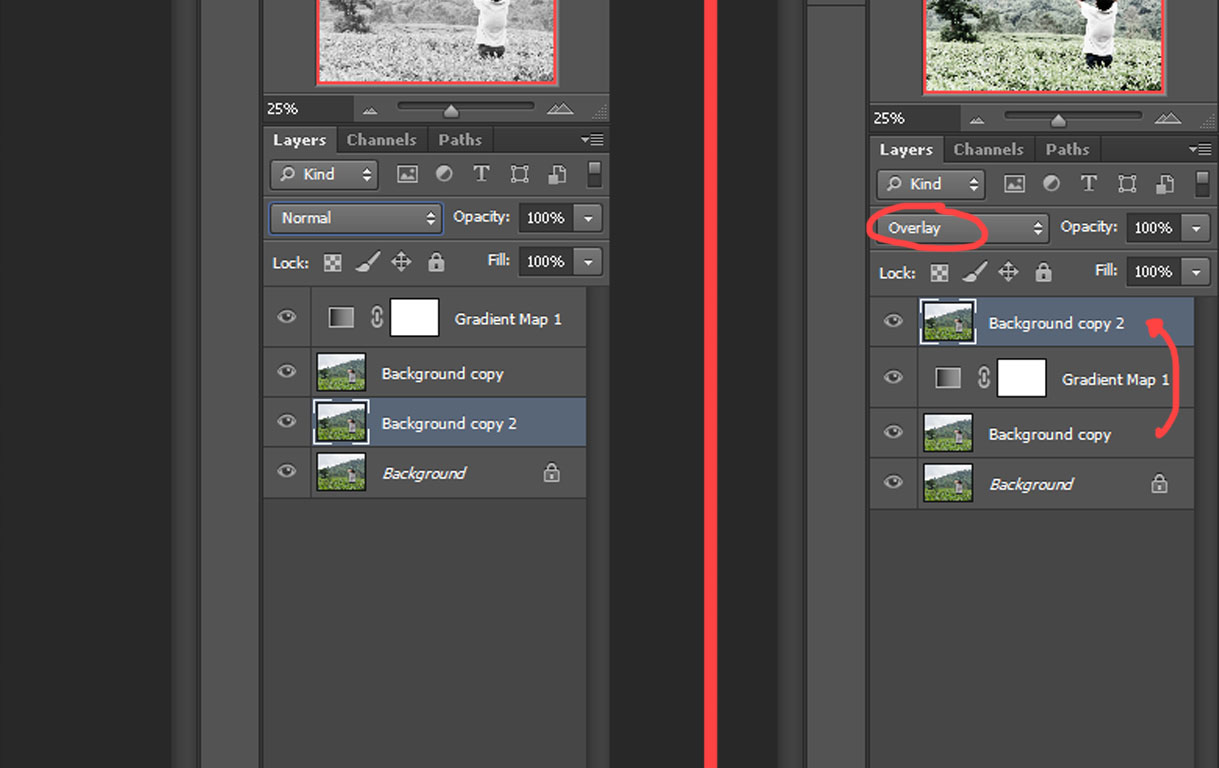The width and height of the screenshot is (1219, 768).
Task: Switch to the Channels tab
Action: coord(382,139)
